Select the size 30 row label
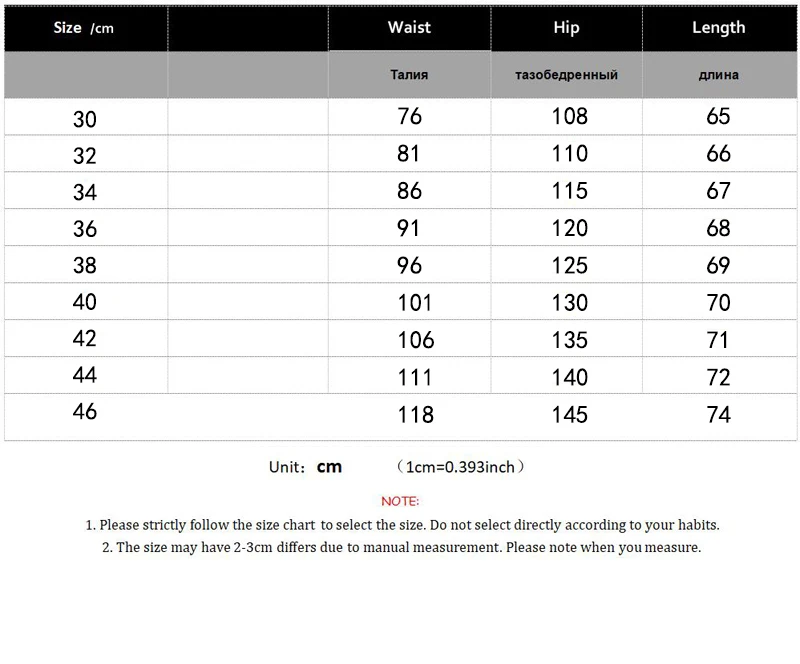The image size is (800, 664). [85, 119]
